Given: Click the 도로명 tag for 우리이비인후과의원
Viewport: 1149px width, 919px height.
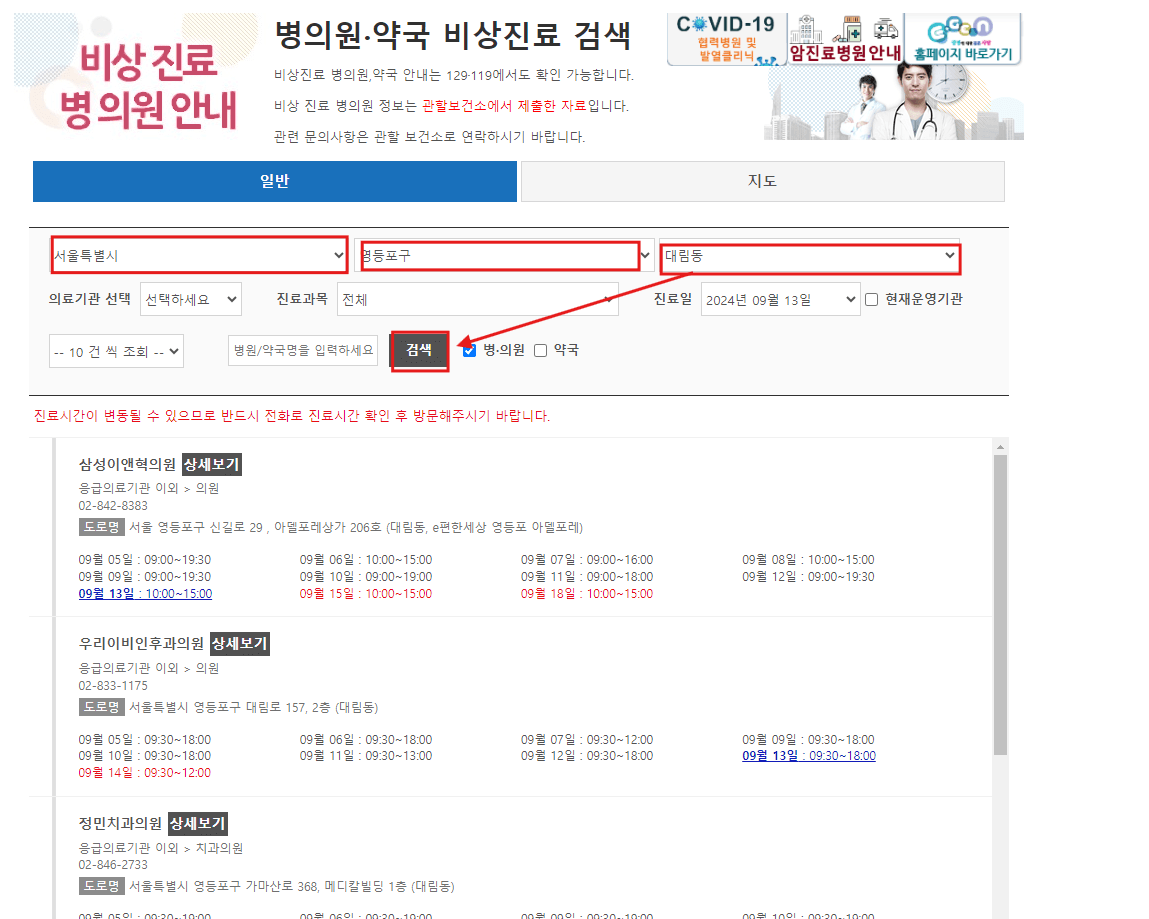Looking at the screenshot, I should tap(101, 707).
